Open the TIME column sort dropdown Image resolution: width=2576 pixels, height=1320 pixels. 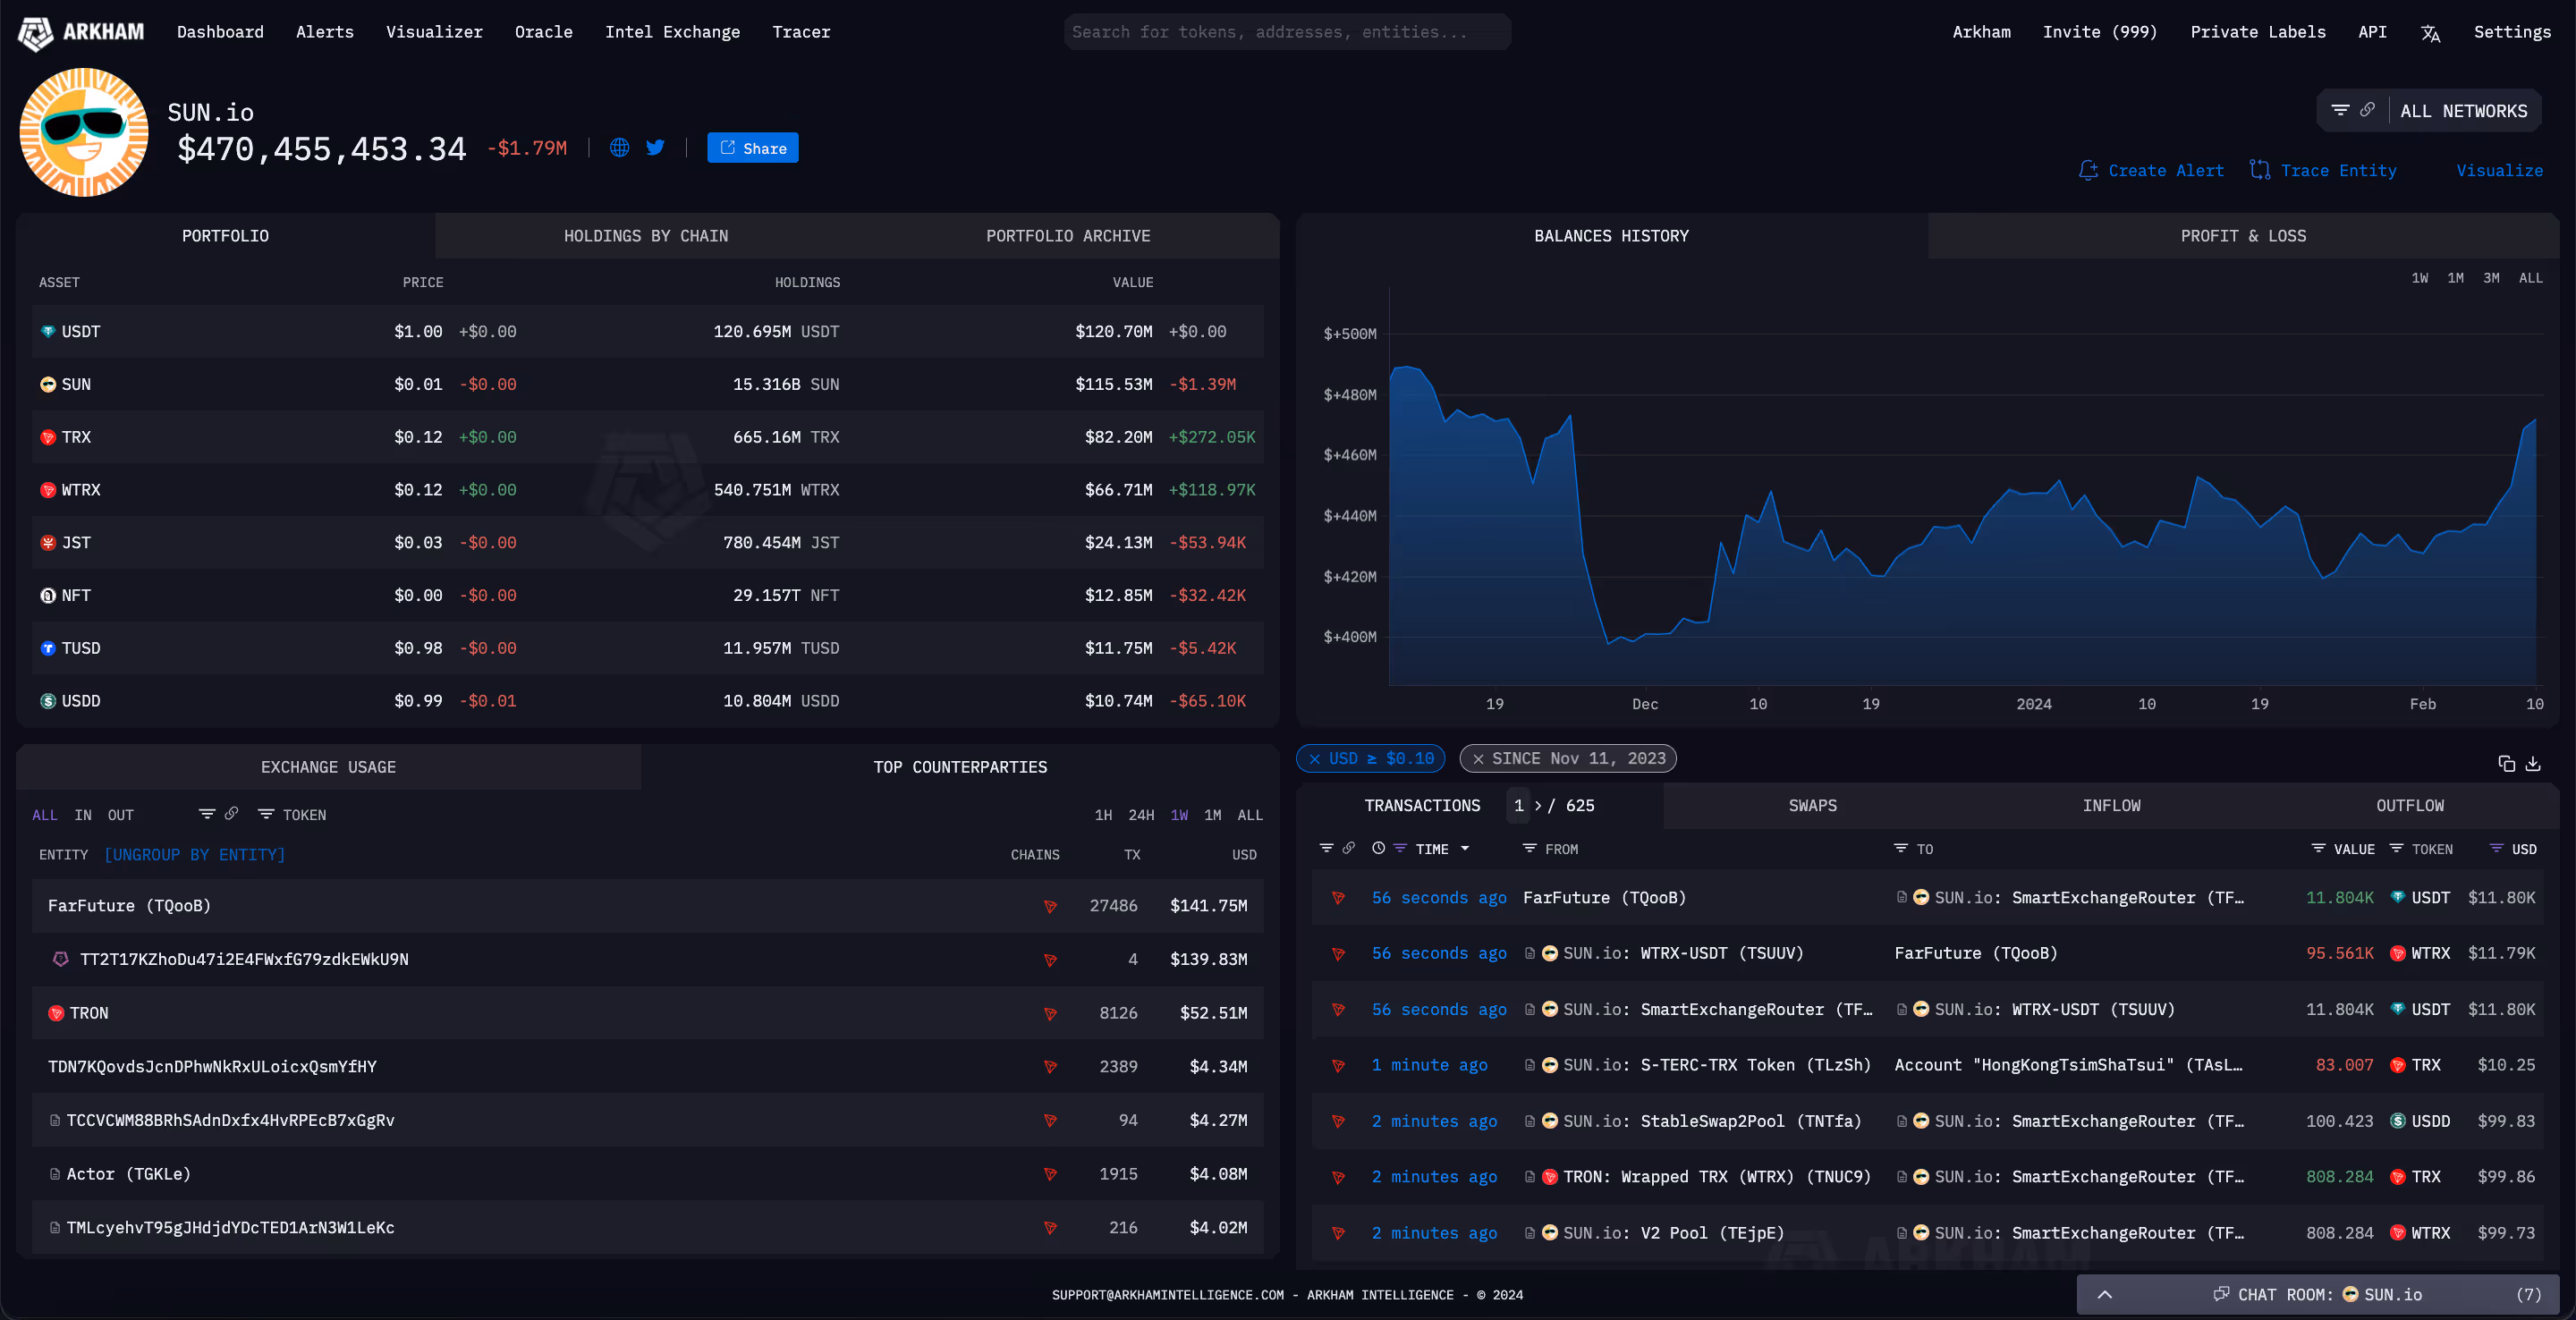pos(1465,849)
